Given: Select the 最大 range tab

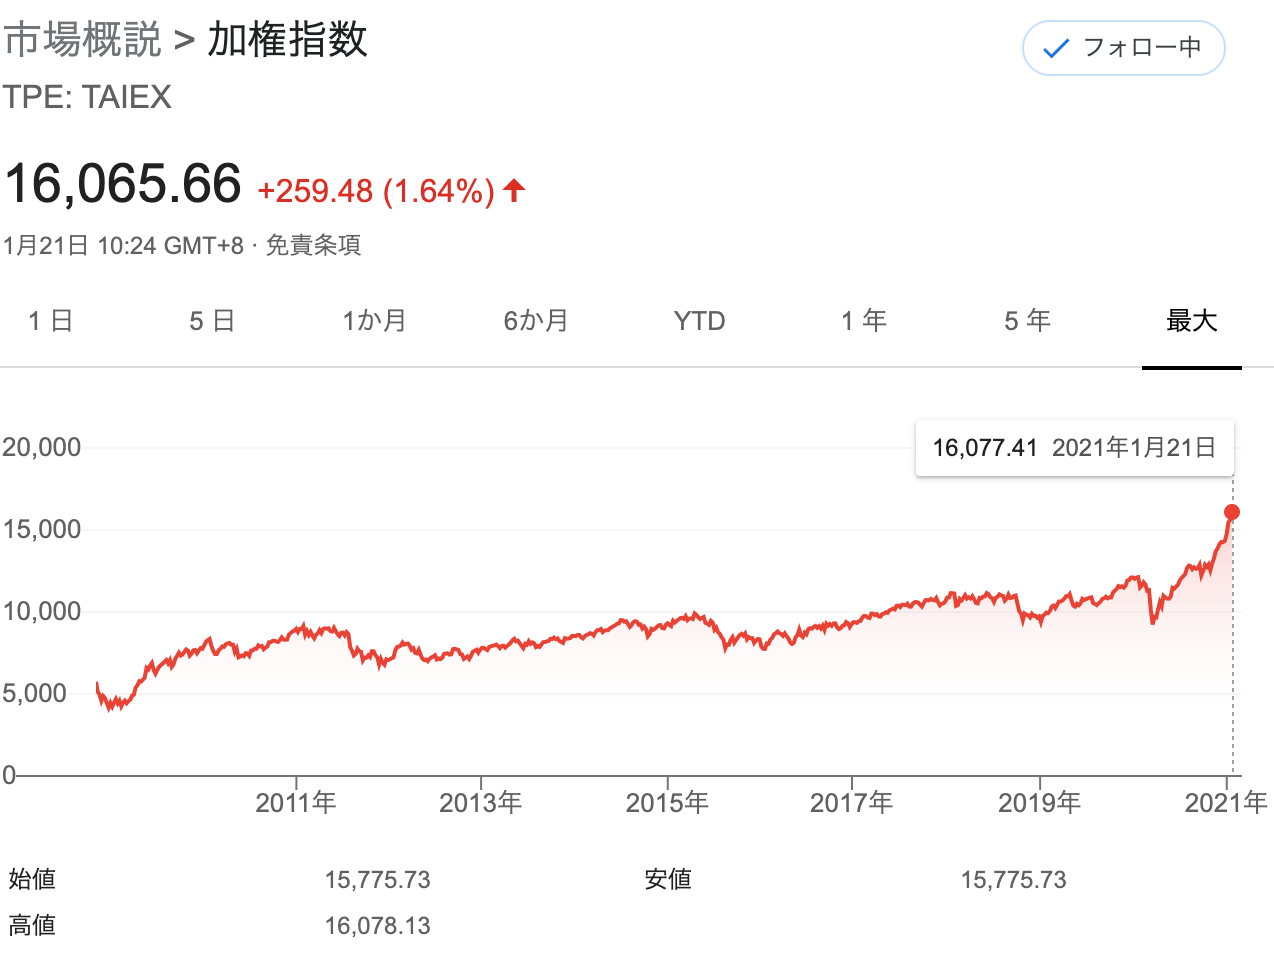Looking at the screenshot, I should 1191,321.
